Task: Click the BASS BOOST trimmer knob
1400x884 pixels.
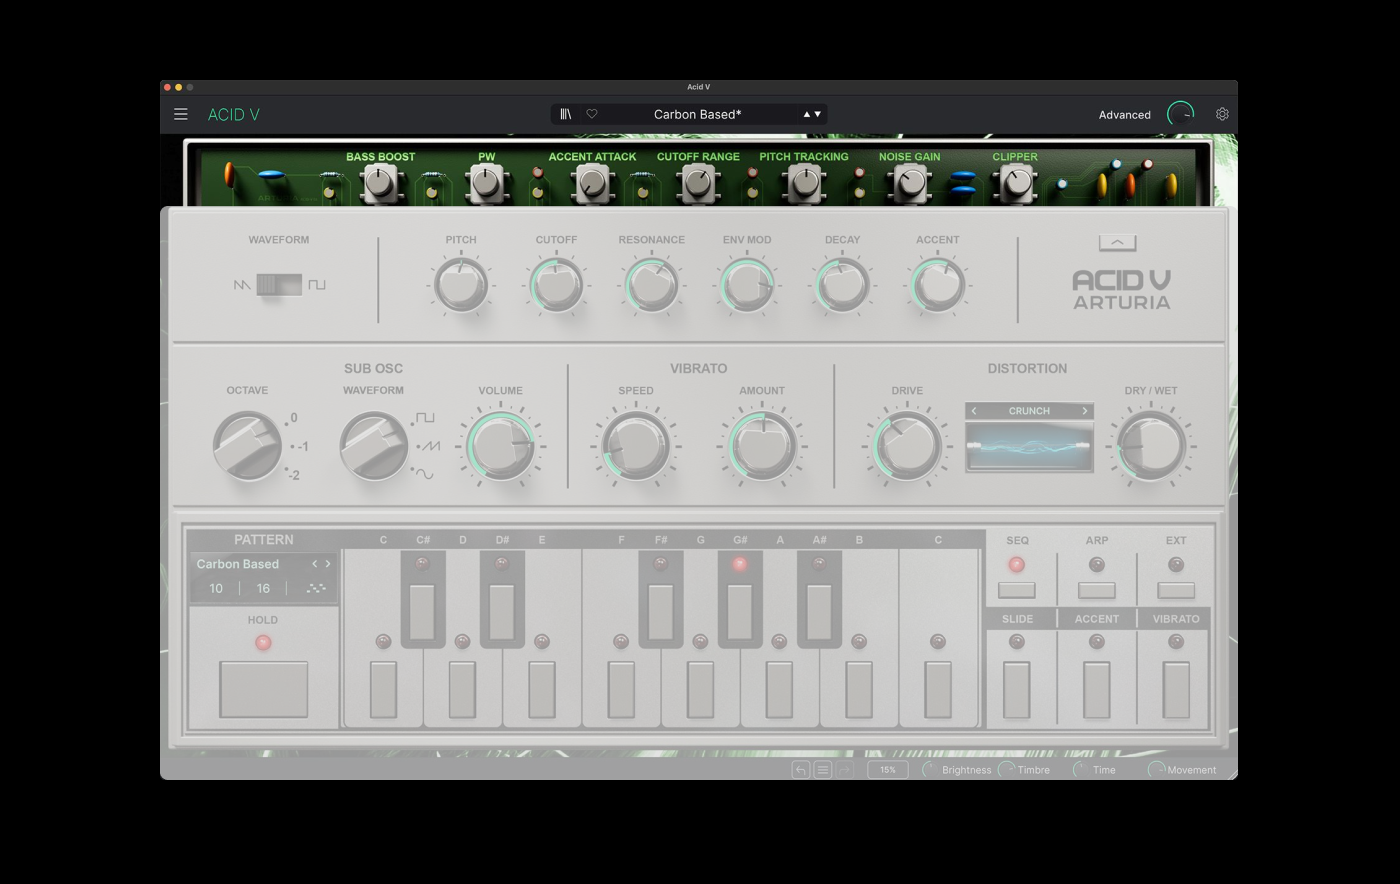Action: coord(379,183)
